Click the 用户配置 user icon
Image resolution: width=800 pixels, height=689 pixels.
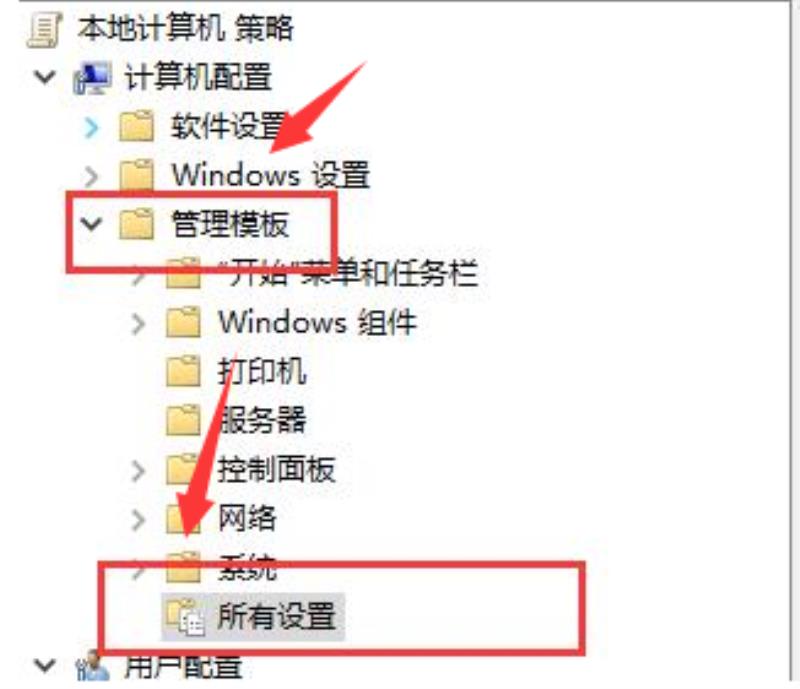[x=92, y=665]
